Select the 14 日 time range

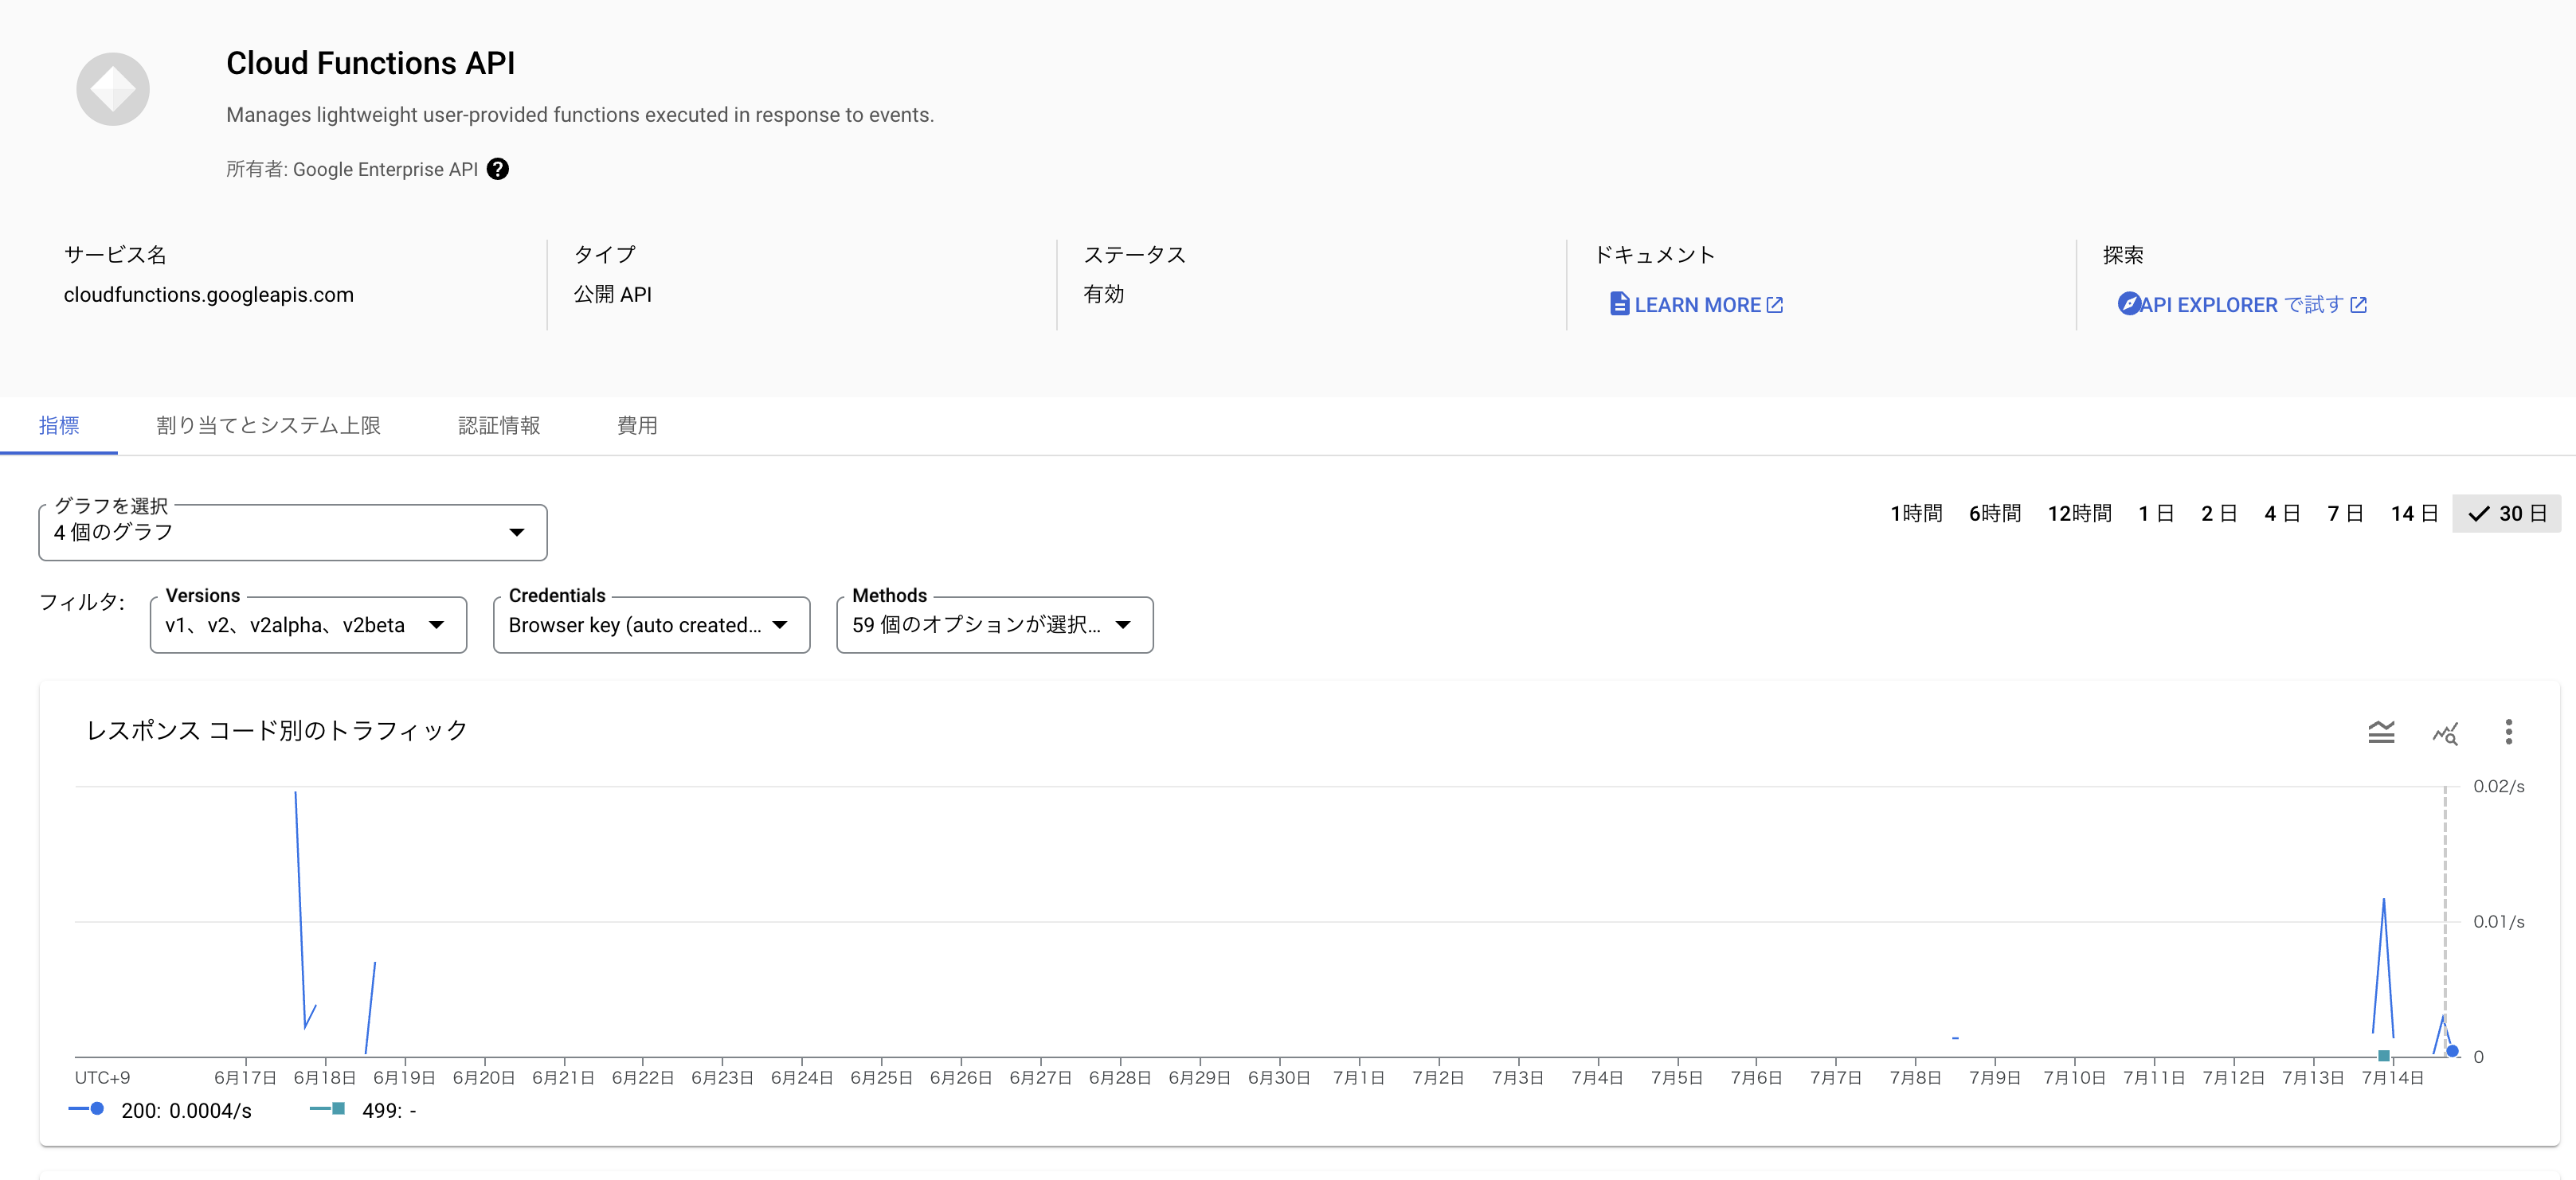[x=2413, y=513]
